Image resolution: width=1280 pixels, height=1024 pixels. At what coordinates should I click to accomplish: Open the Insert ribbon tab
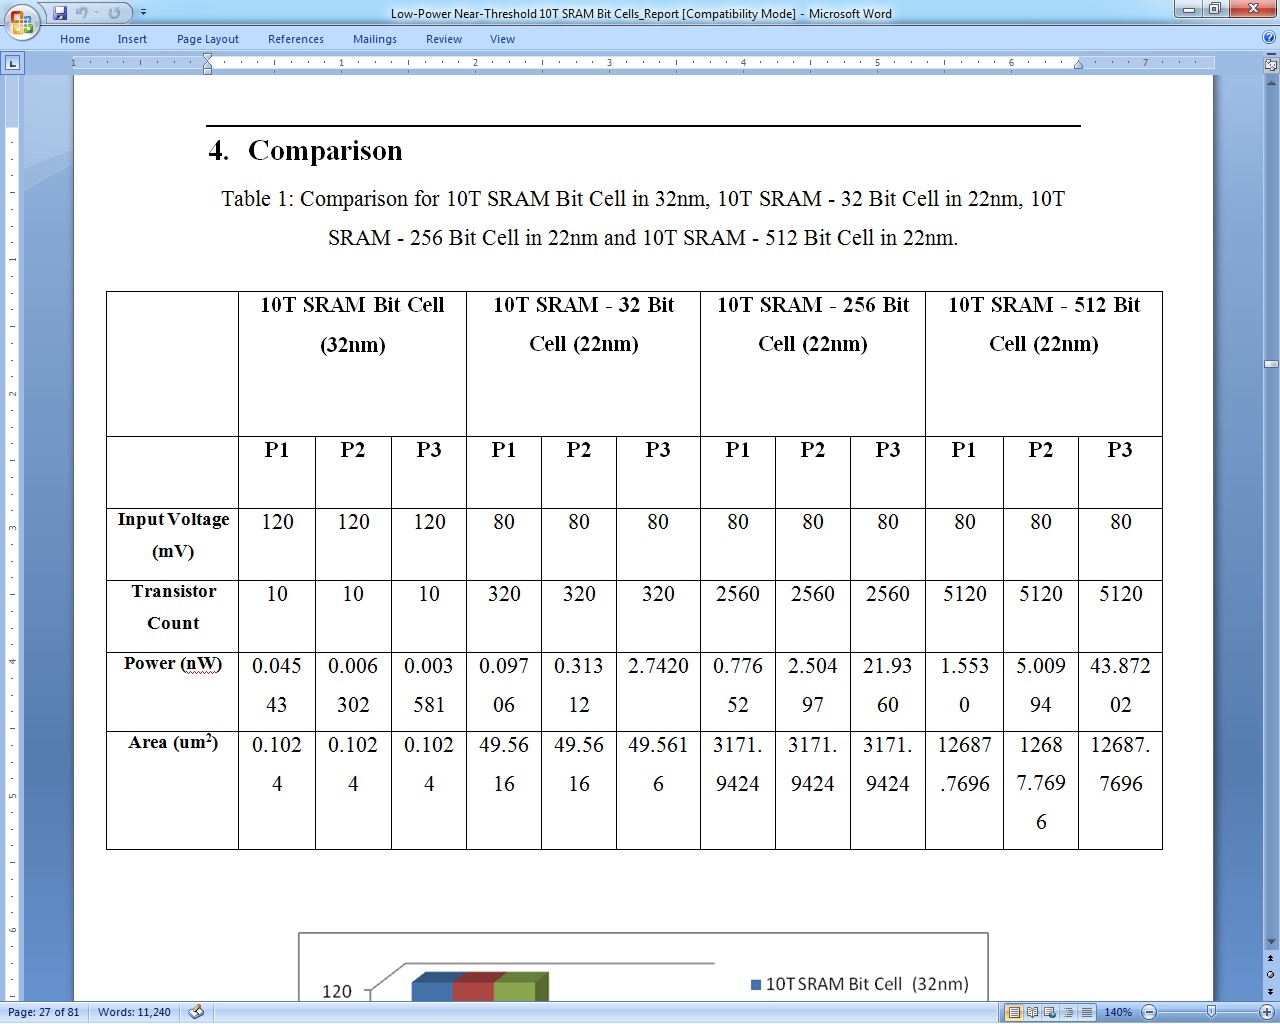(132, 39)
